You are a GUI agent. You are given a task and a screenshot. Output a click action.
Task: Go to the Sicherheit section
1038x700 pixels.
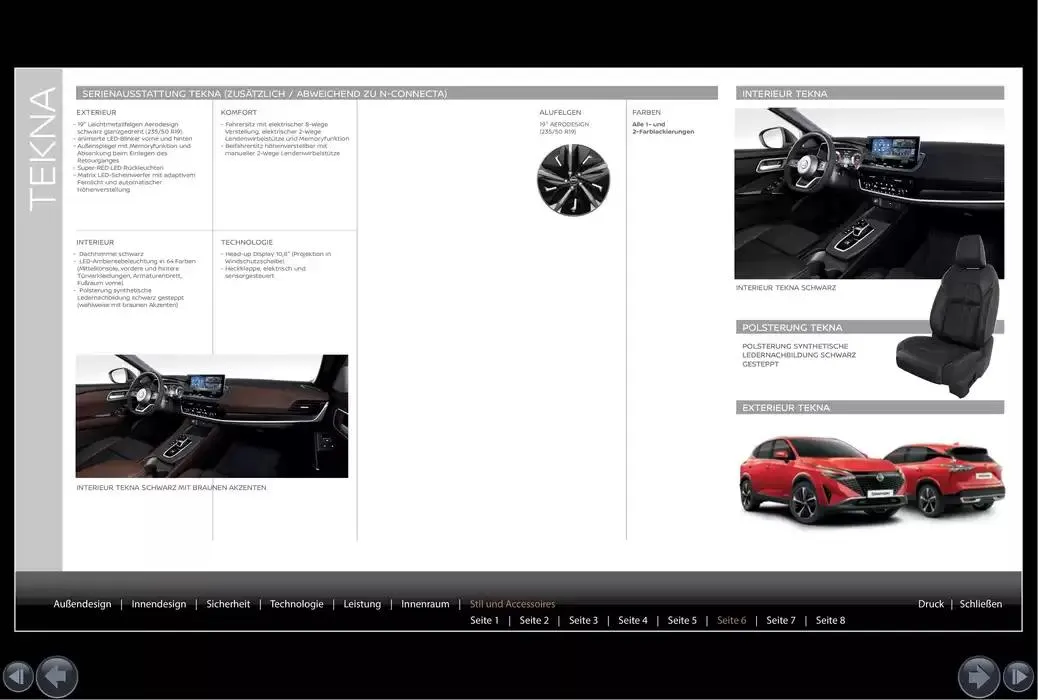pyautogui.click(x=228, y=604)
